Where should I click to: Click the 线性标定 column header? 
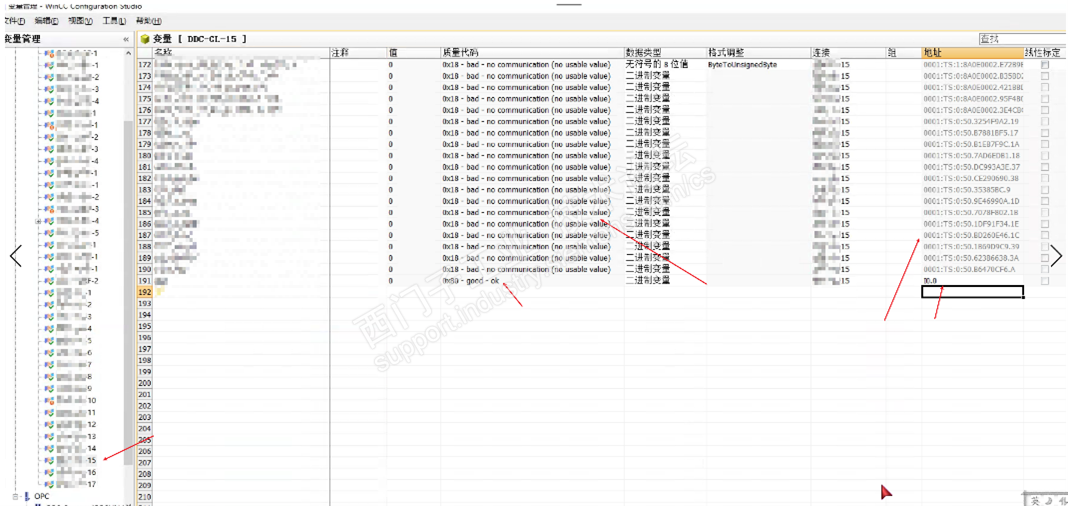pos(1045,52)
